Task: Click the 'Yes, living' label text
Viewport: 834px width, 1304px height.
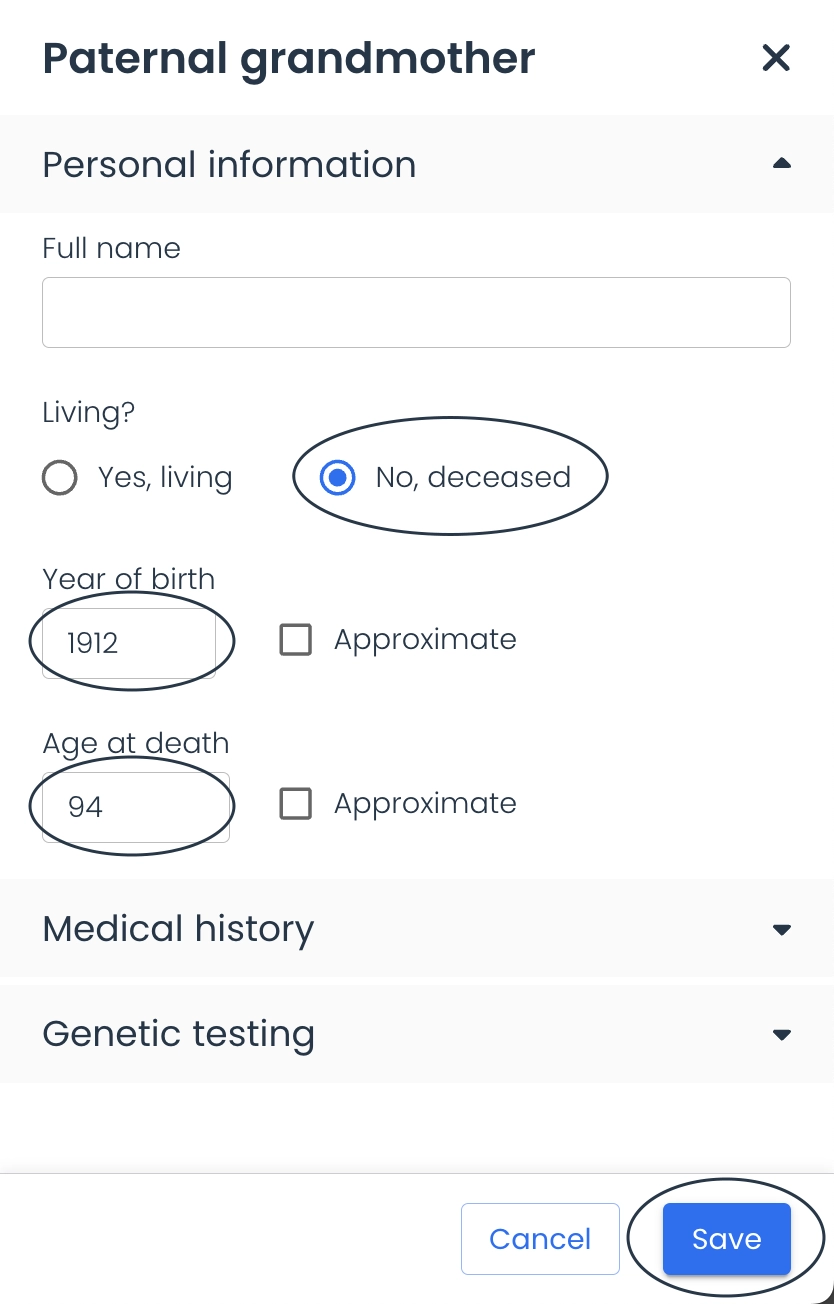Action: click(165, 478)
